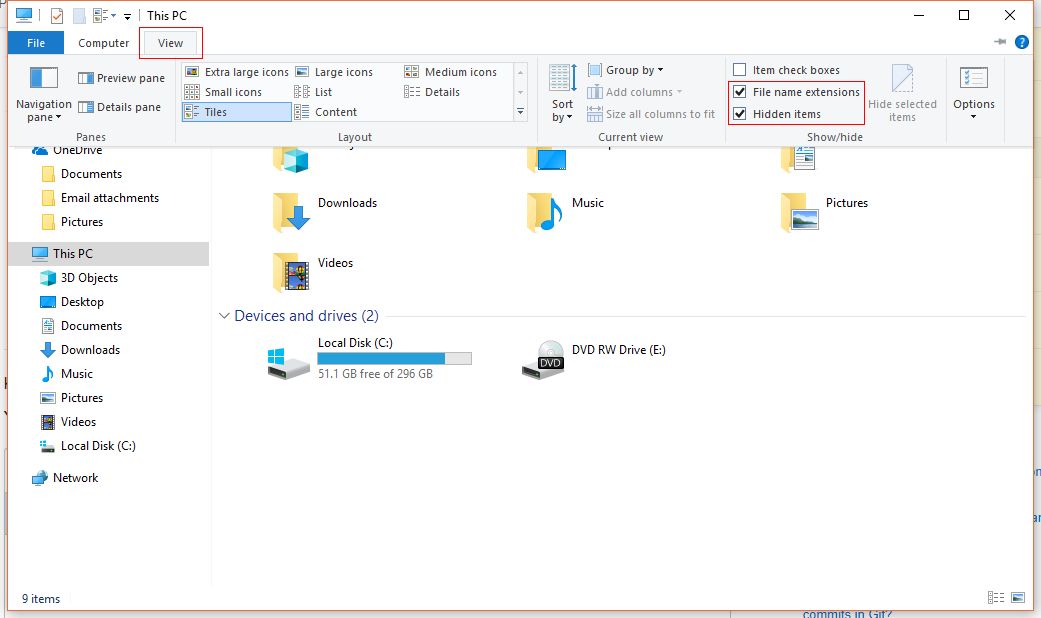This screenshot has height=618, width=1041.
Task: Select Tiles layout
Action: pos(236,112)
